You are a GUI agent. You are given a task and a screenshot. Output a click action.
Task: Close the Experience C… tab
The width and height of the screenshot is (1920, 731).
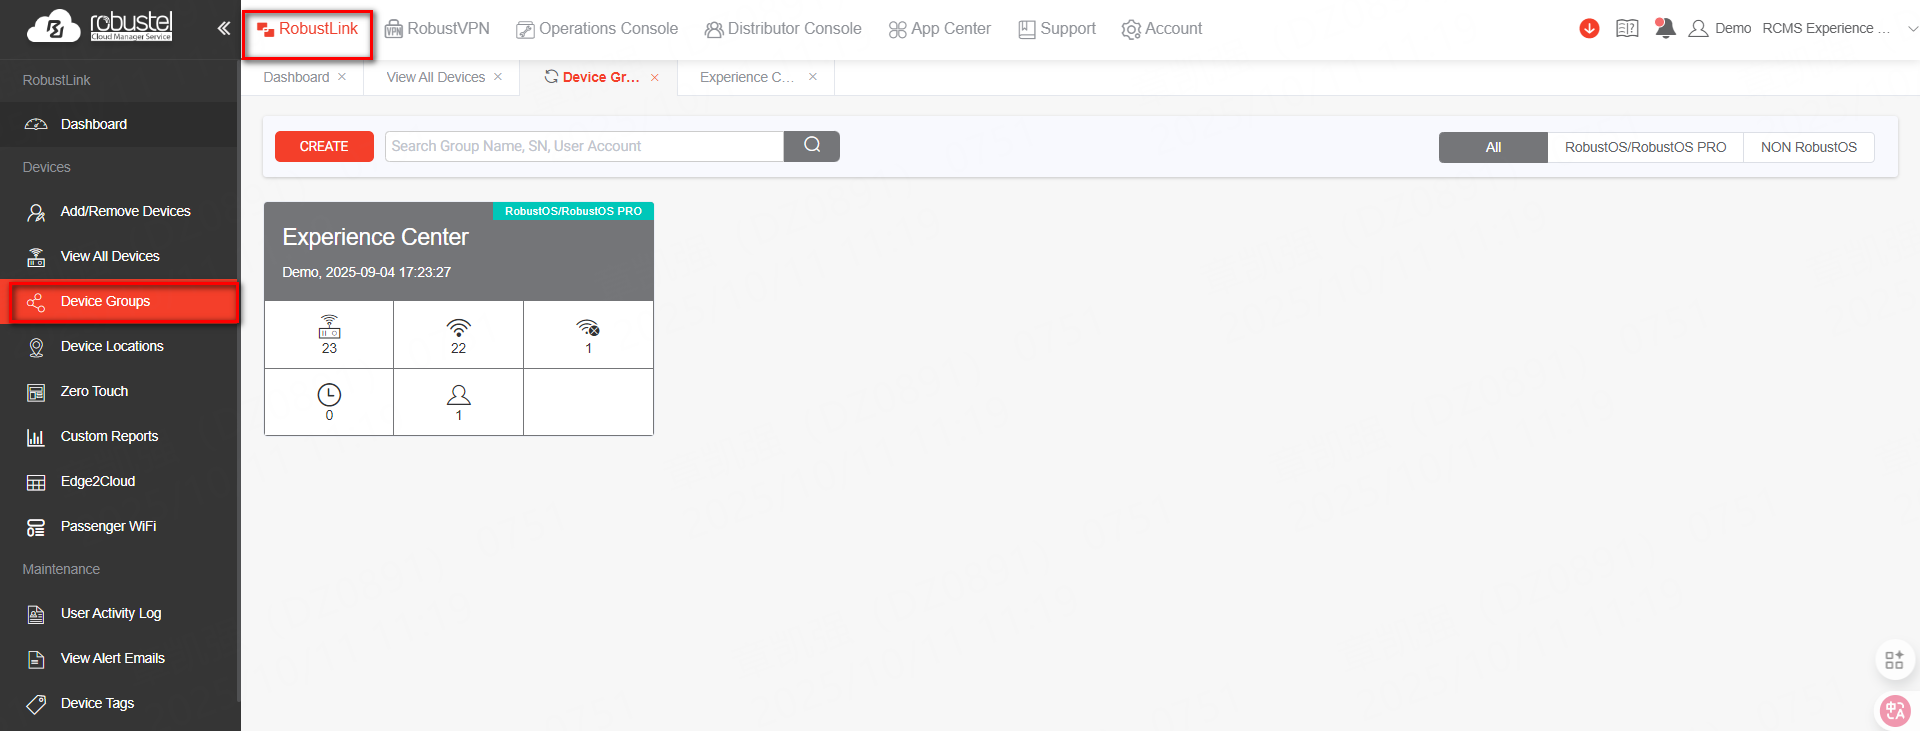(x=813, y=77)
